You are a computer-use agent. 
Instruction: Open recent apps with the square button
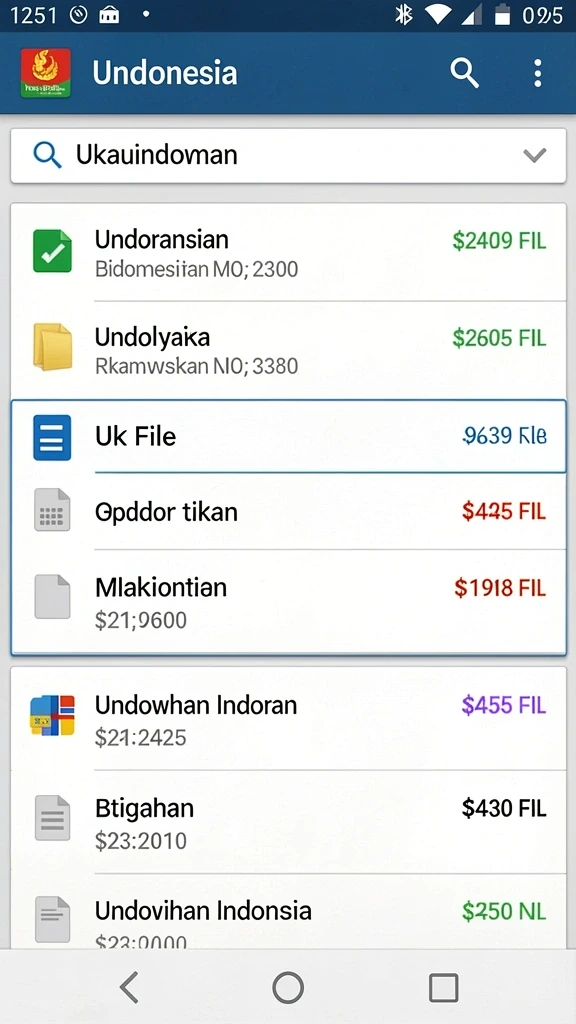443,987
